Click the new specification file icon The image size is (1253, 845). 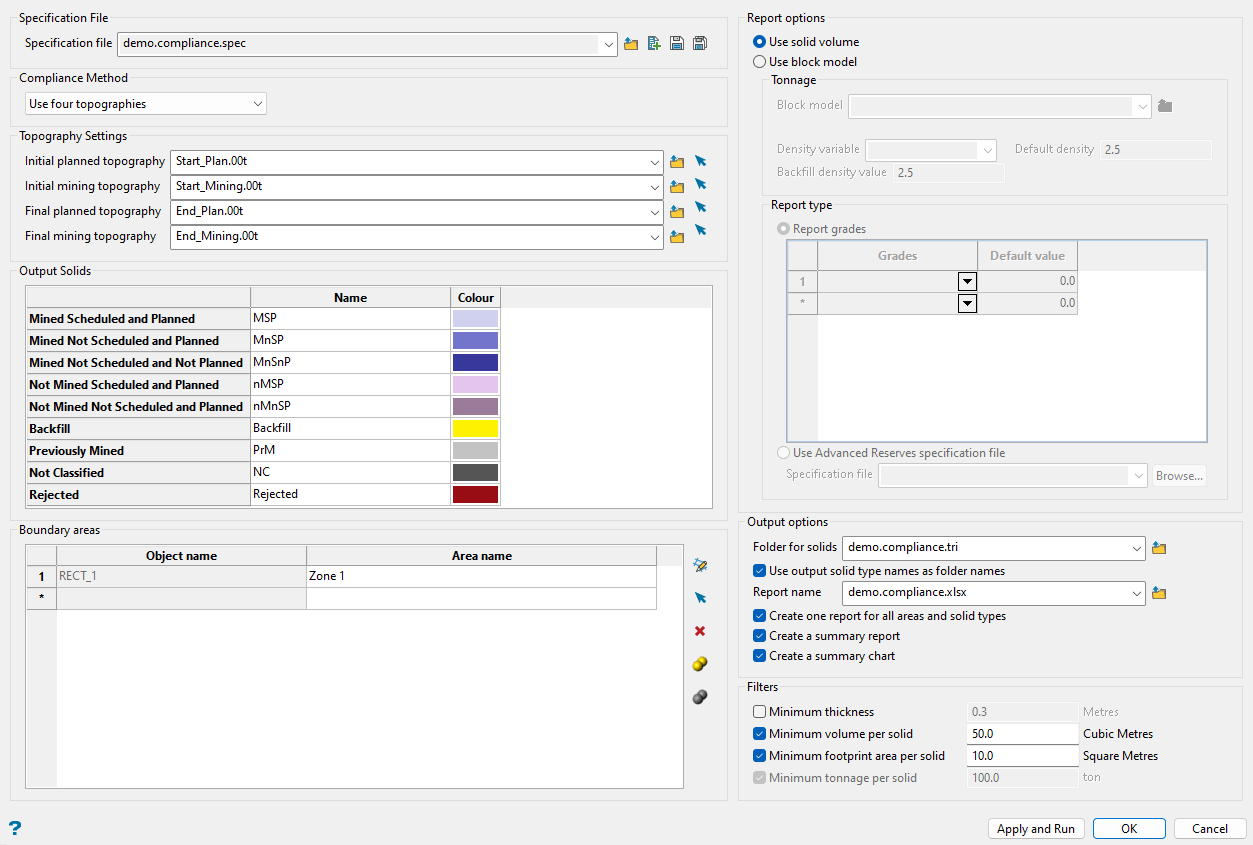click(x=654, y=43)
